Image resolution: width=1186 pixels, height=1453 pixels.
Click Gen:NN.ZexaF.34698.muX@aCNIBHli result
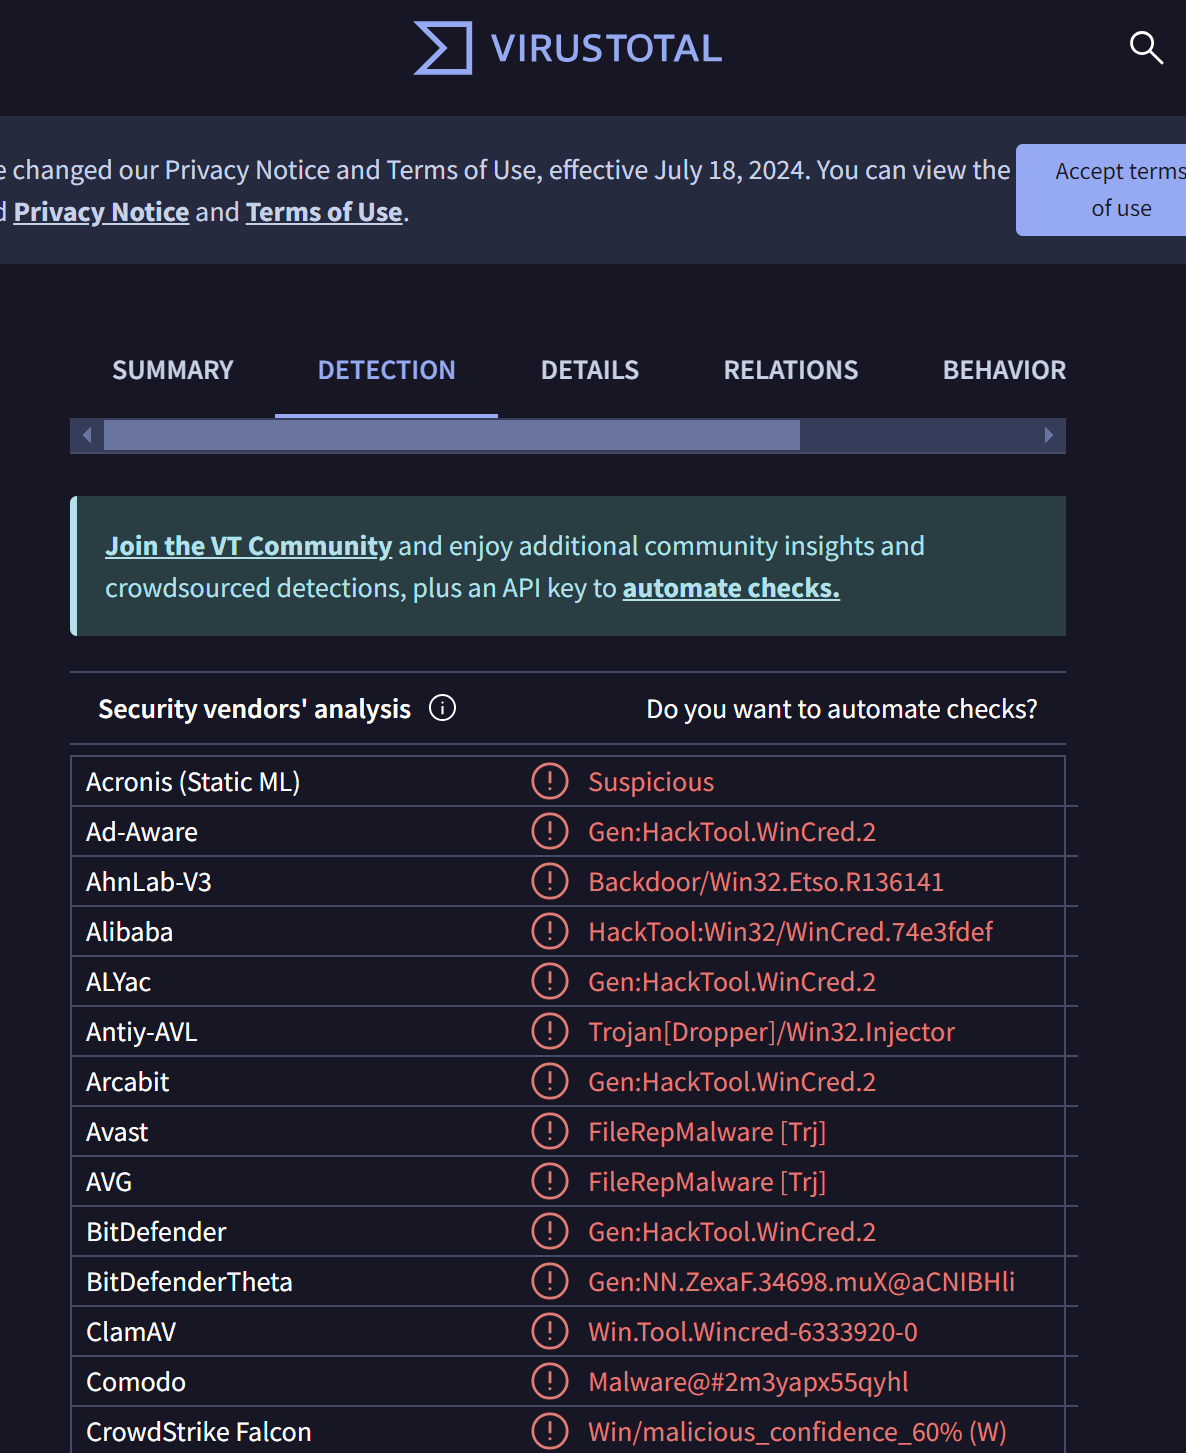(x=801, y=1282)
